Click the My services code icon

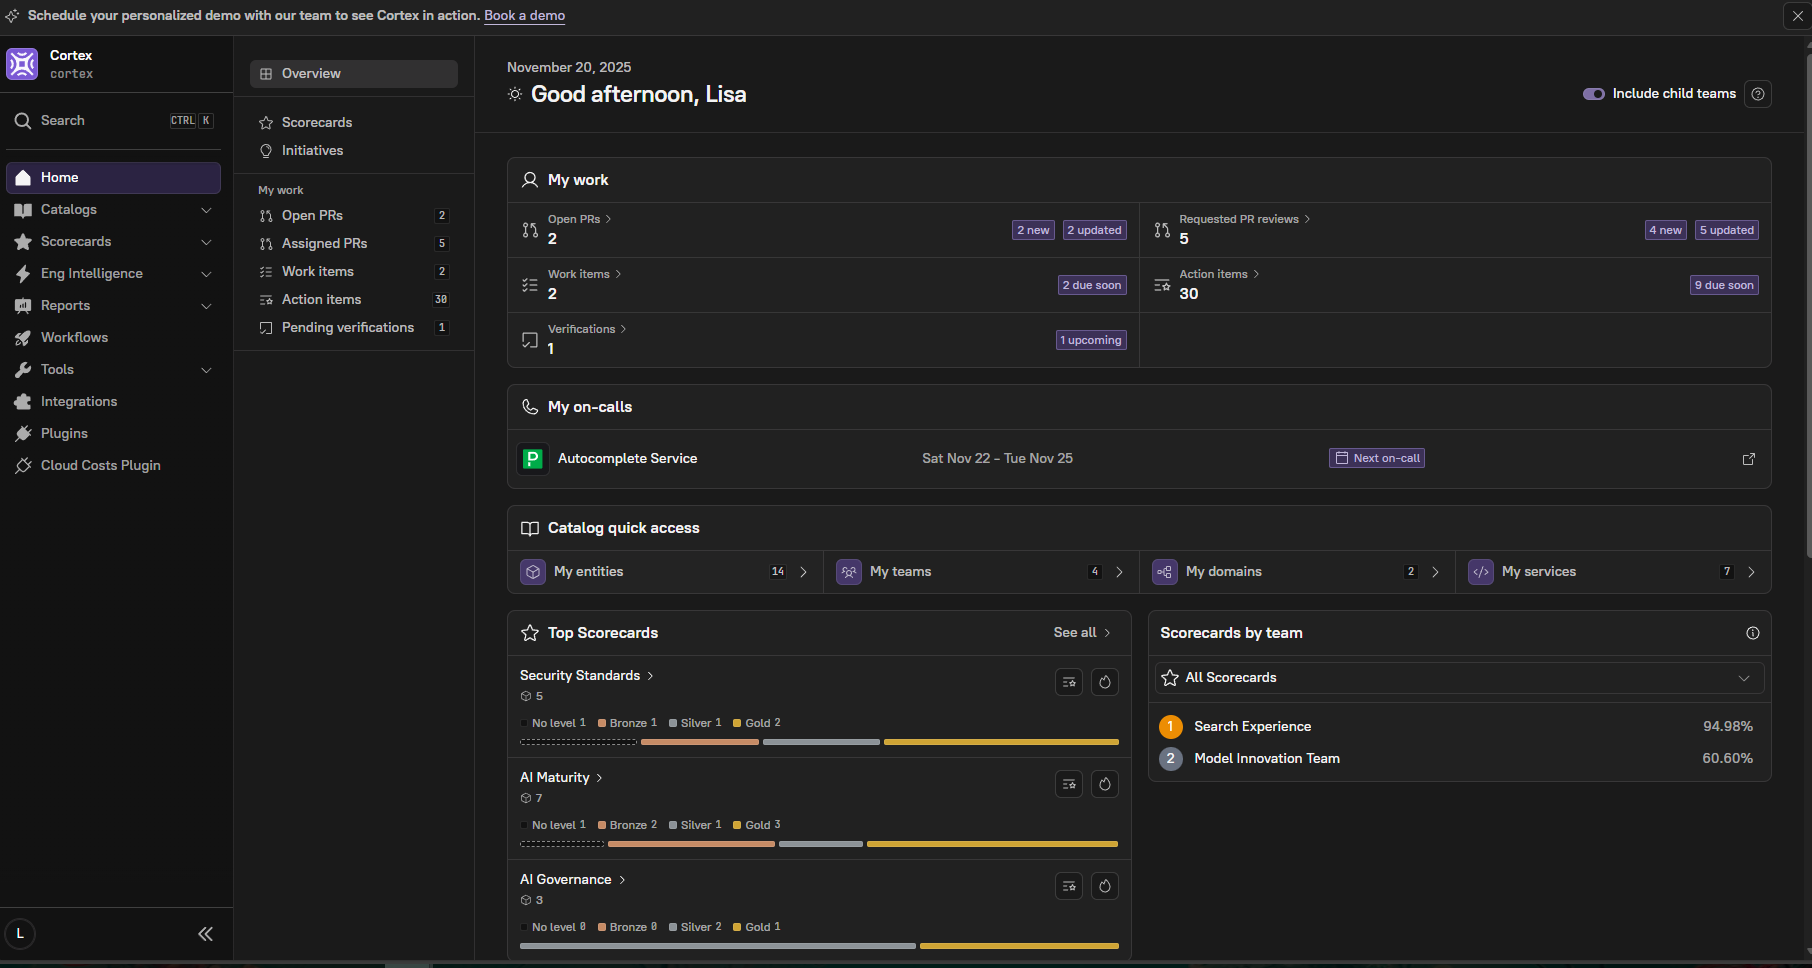(1481, 572)
